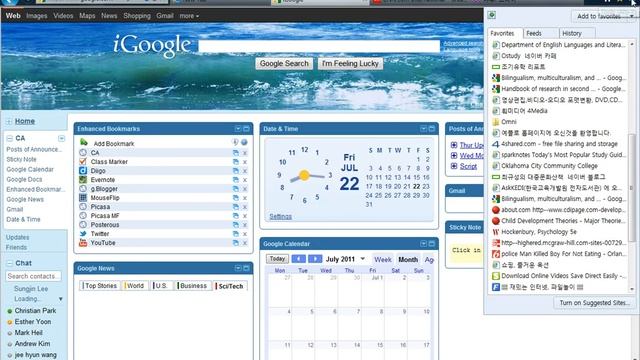The height and width of the screenshot is (360, 640).
Task: Open the CA tab options dropdown
Action: (61, 138)
